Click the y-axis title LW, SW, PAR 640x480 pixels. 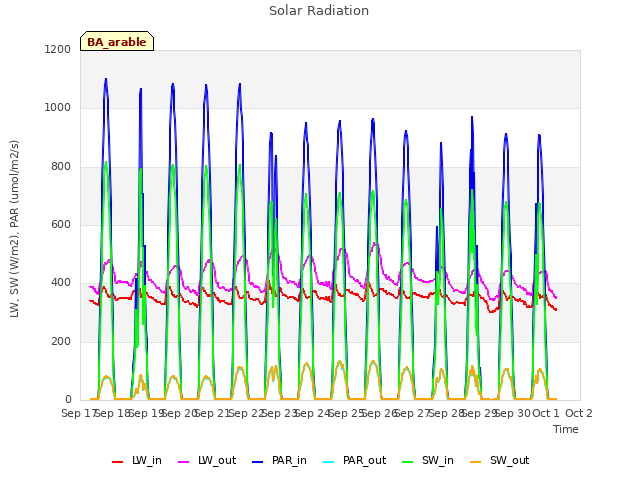15,229
